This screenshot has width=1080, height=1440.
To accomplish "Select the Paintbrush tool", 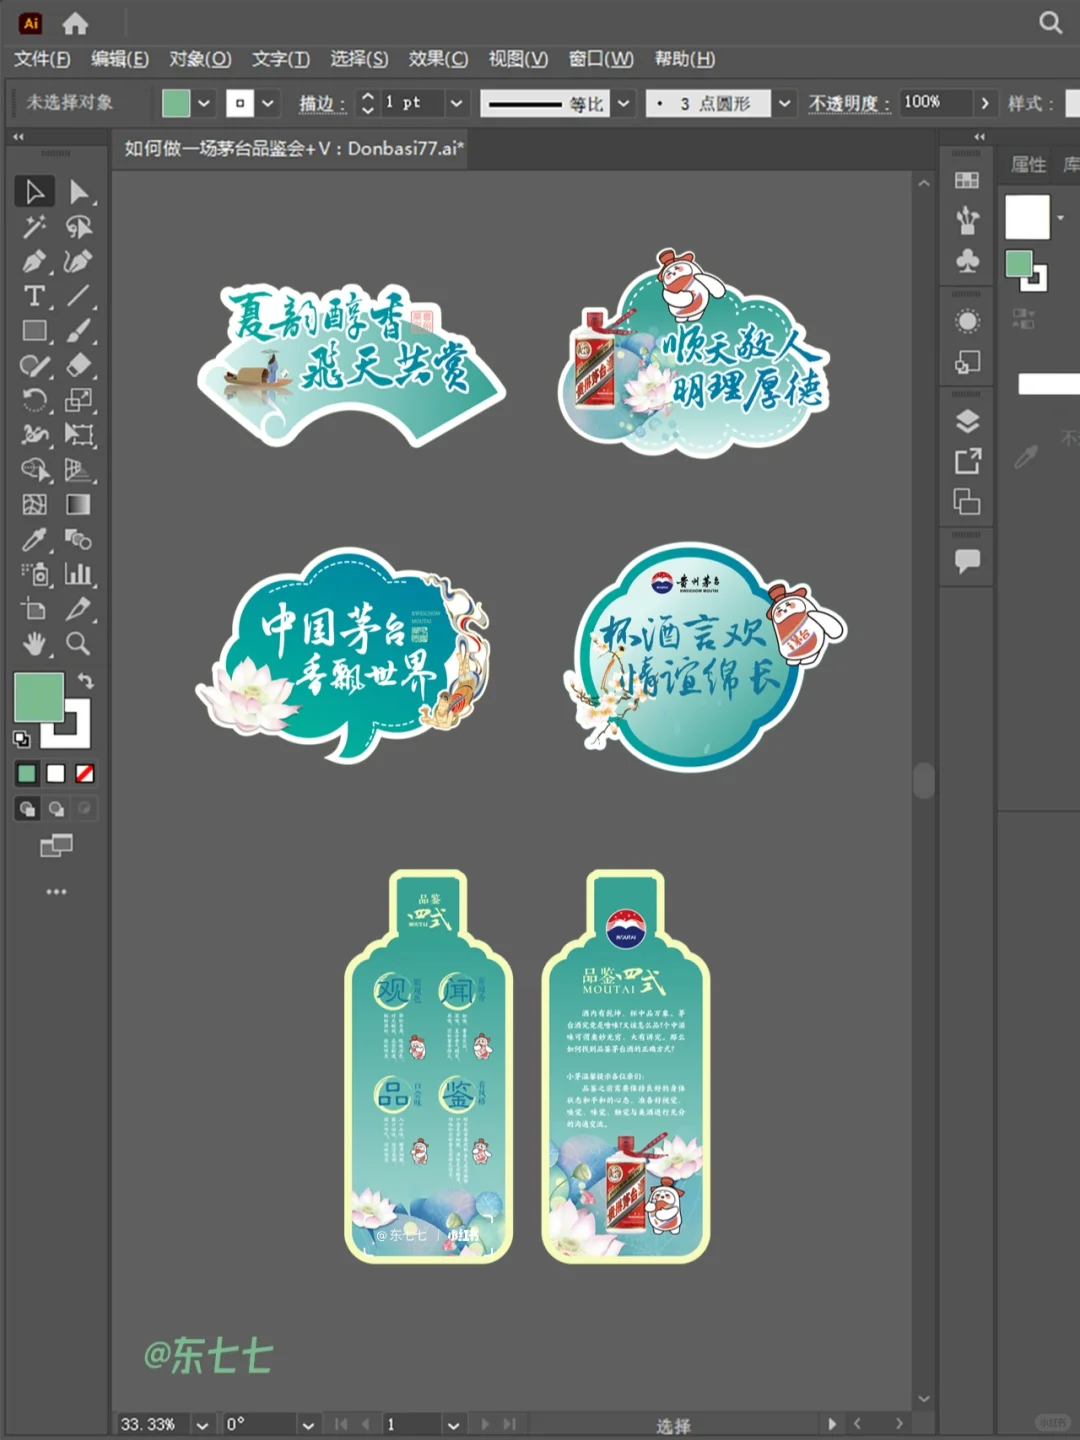I will tap(79, 331).
